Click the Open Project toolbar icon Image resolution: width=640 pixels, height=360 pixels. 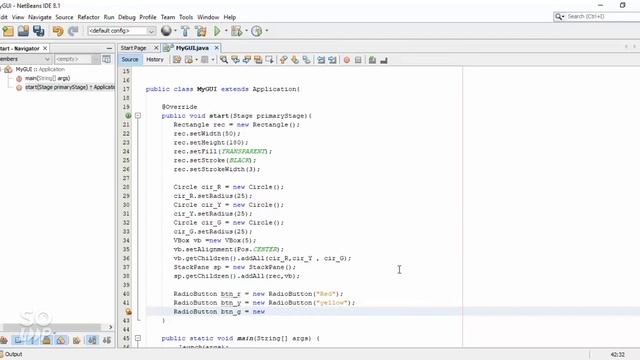coord(23,31)
